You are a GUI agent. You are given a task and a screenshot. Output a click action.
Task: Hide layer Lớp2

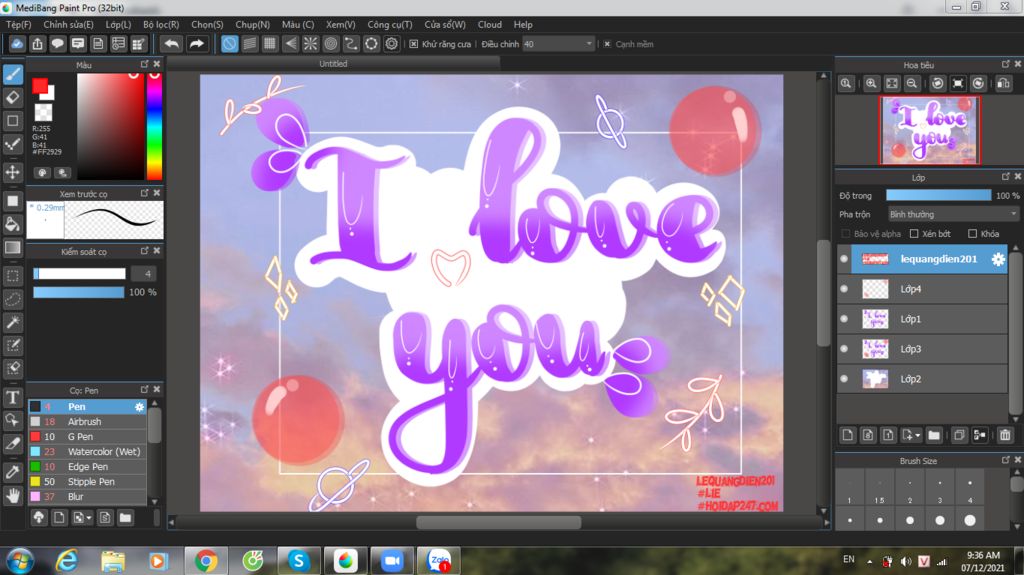tap(844, 379)
